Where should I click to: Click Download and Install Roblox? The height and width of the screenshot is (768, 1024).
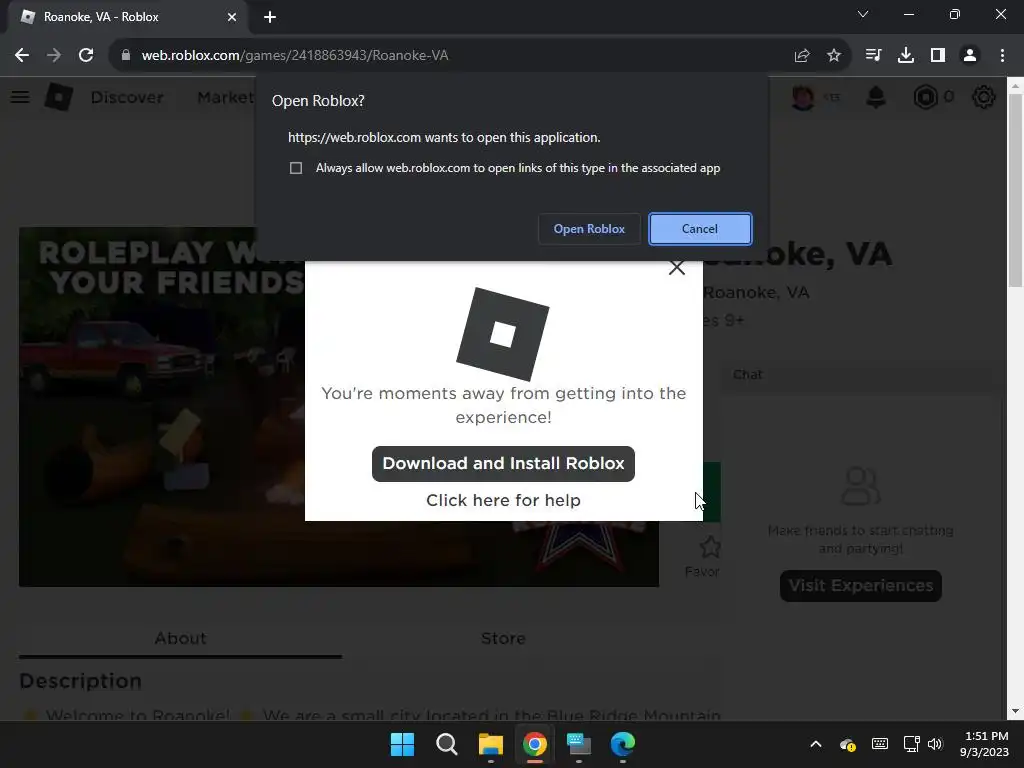coord(503,464)
